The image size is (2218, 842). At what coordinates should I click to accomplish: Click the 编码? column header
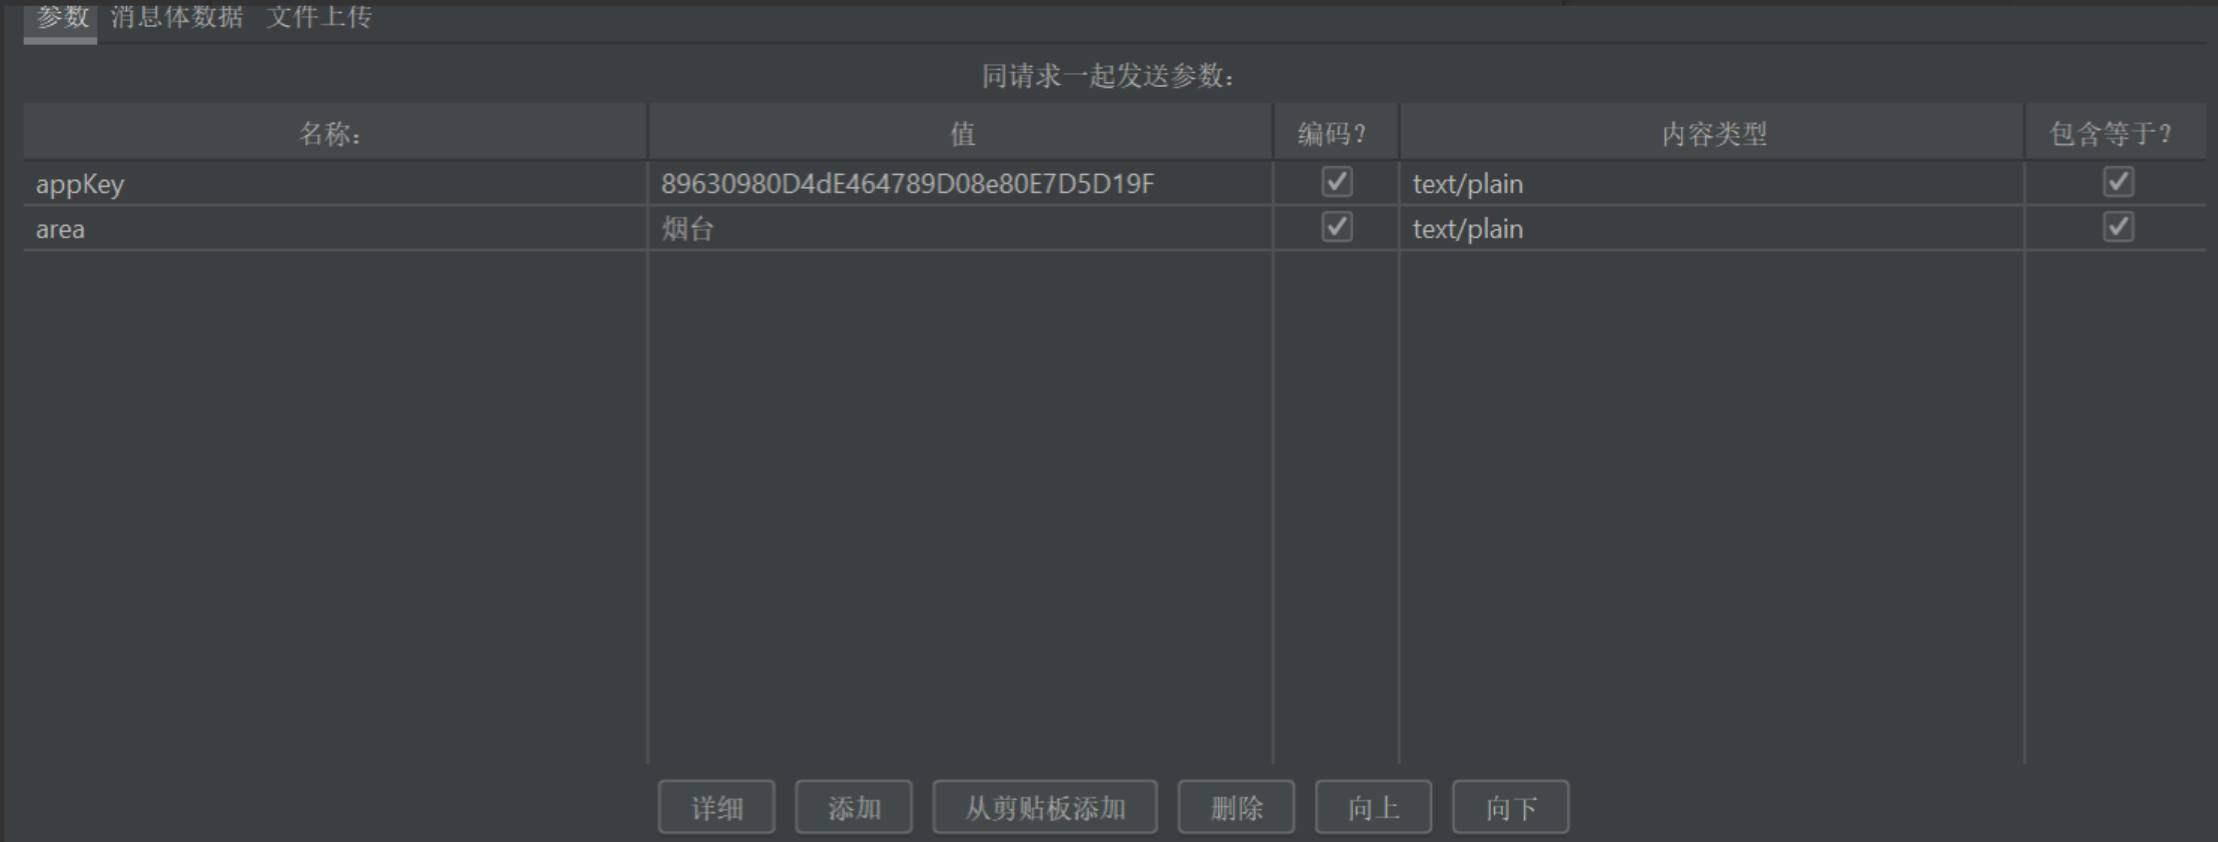point(1336,132)
